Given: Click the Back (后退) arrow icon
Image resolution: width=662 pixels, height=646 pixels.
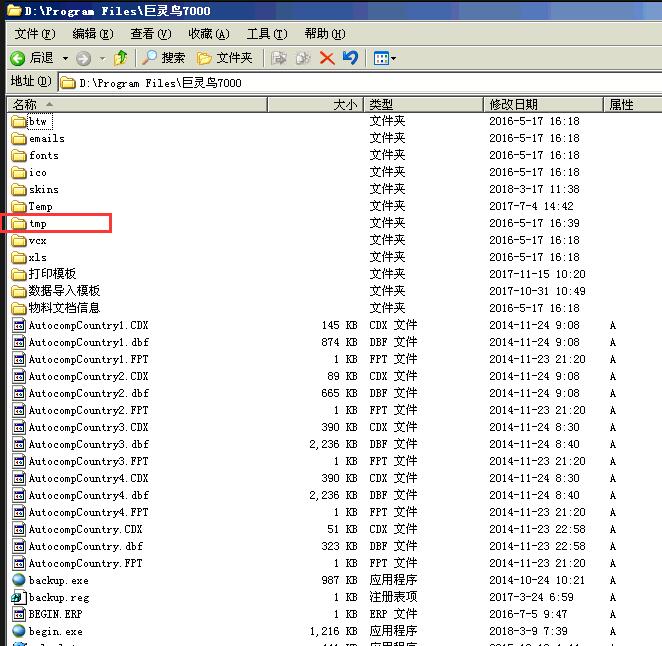Looking at the screenshot, I should click(18, 58).
